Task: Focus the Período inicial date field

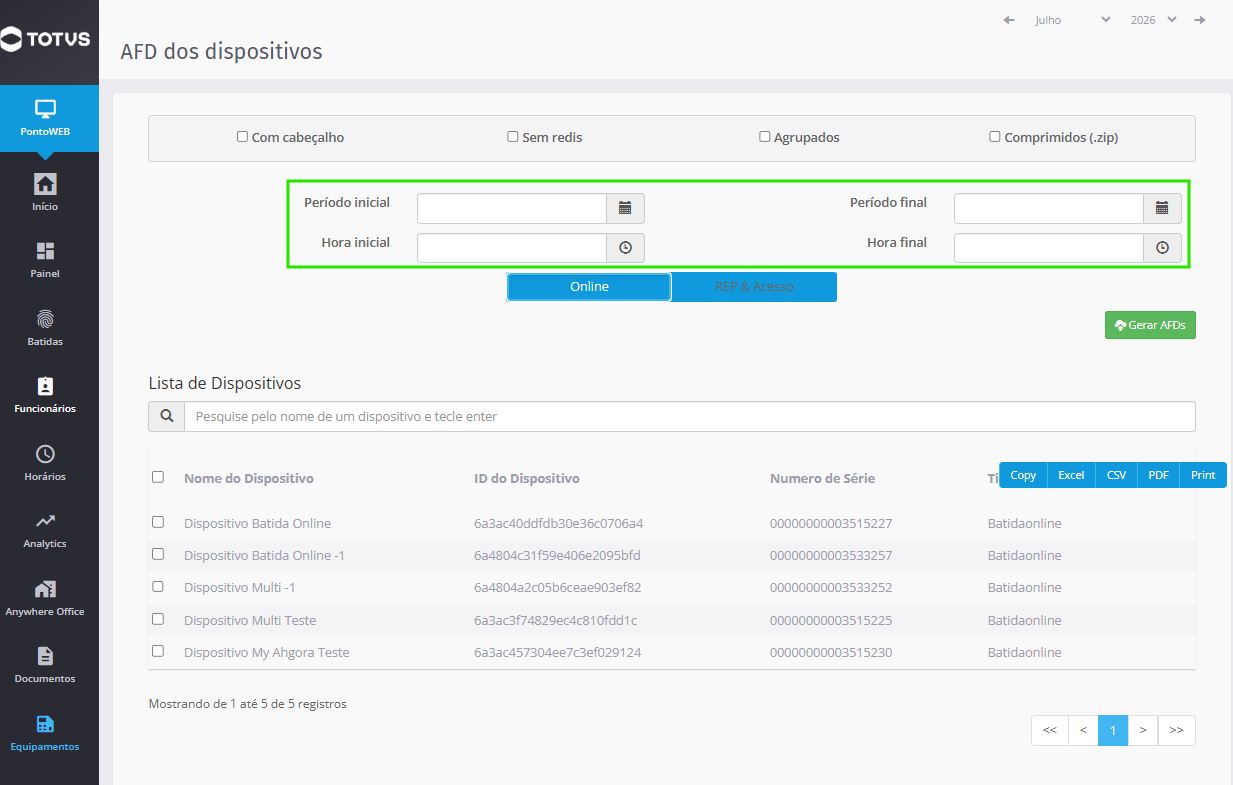Action: coord(512,208)
